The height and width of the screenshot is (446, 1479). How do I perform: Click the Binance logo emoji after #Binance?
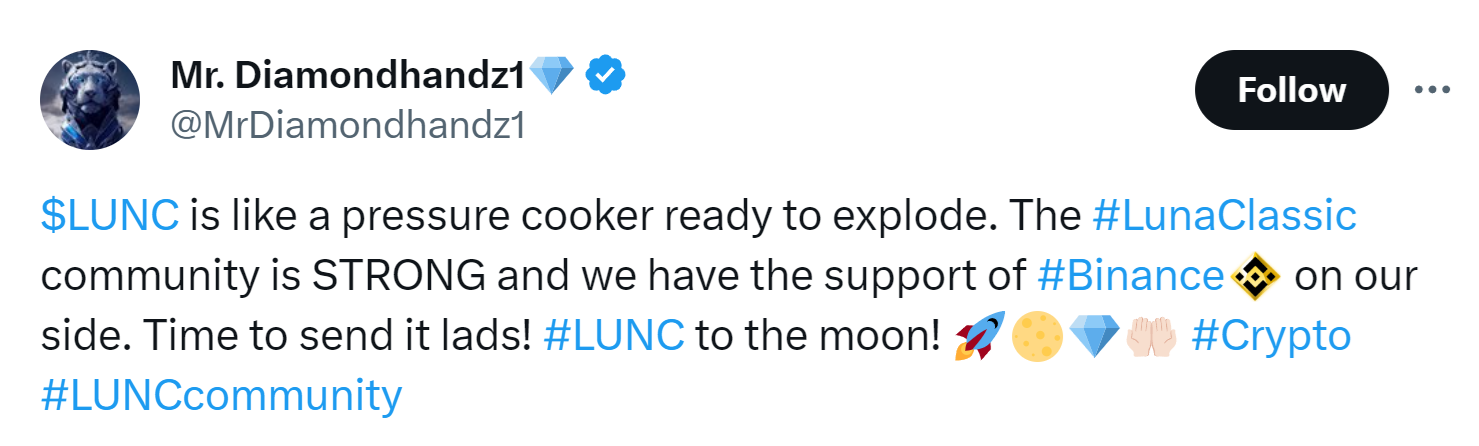pos(1256,276)
